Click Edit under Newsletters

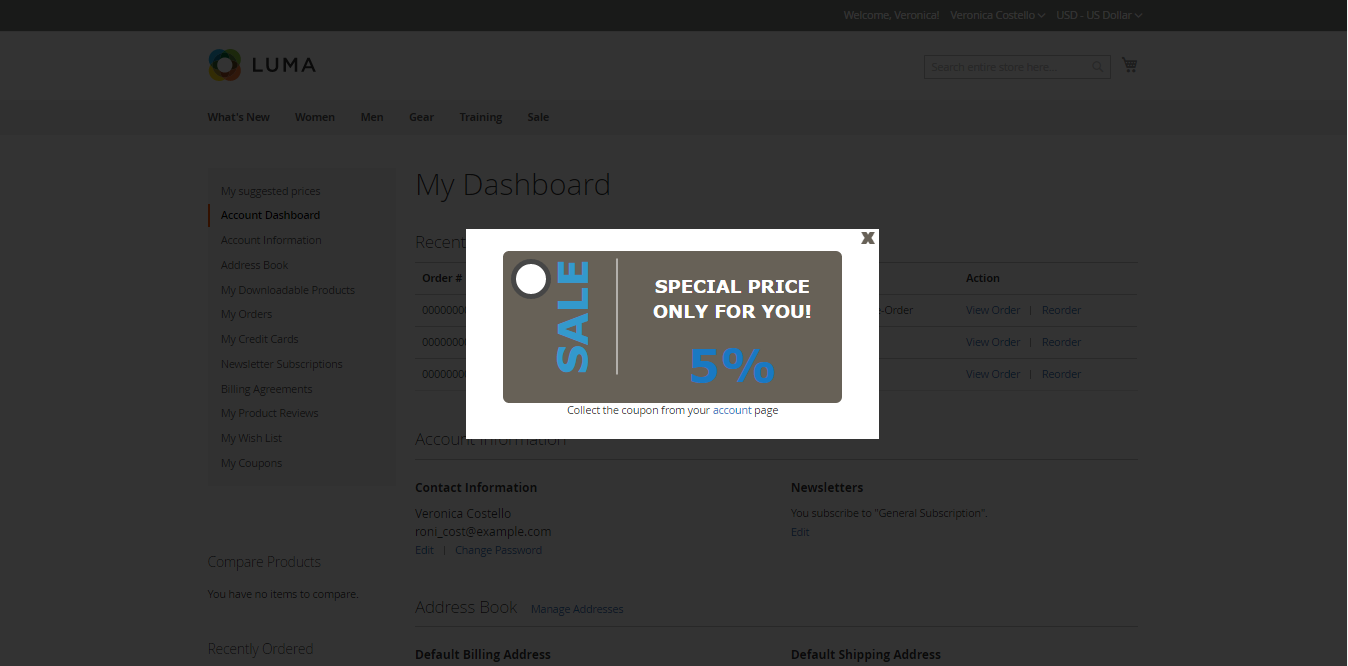pos(800,532)
